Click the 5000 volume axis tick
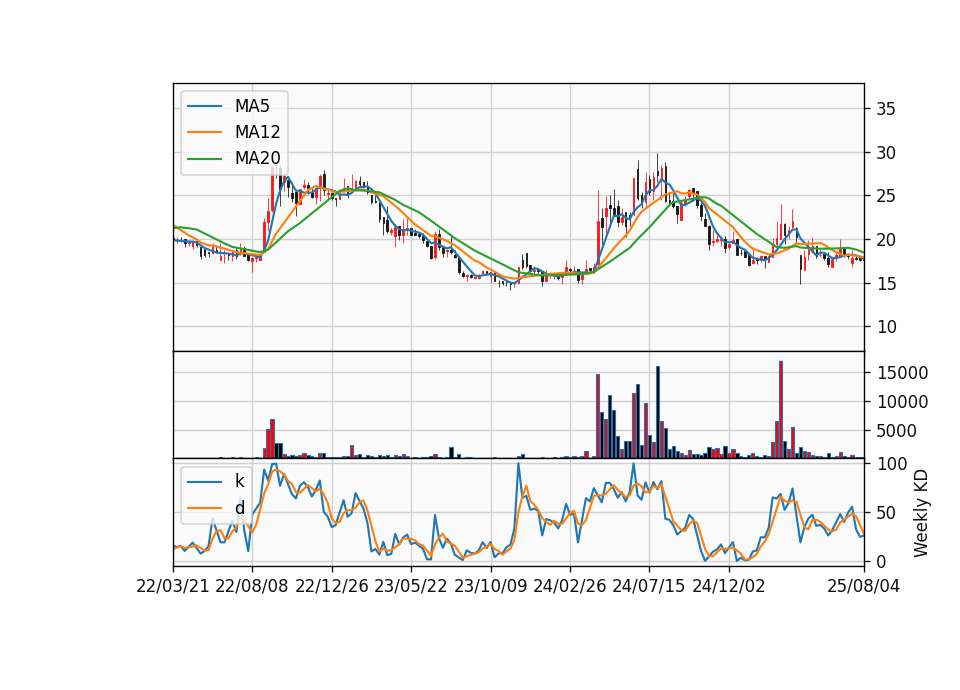Screen dimensions: 960x690 (x=896, y=431)
